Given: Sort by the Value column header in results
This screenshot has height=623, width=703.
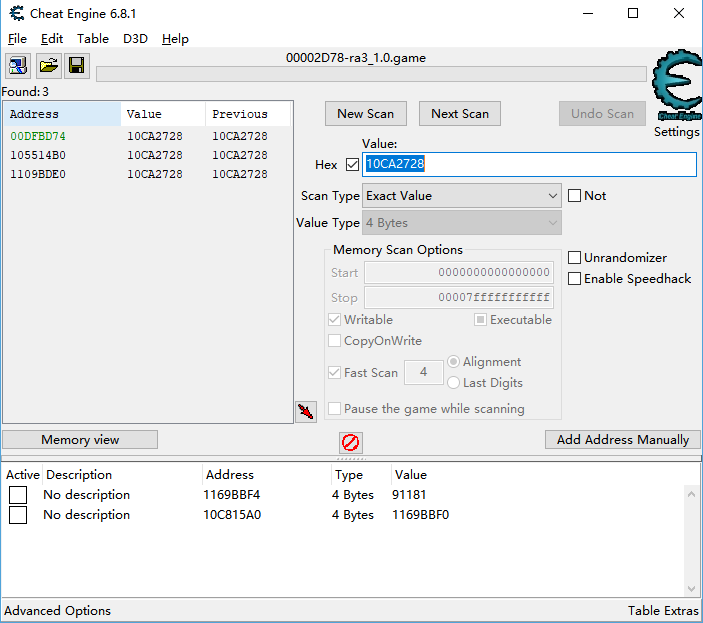Looking at the screenshot, I should click(163, 114).
